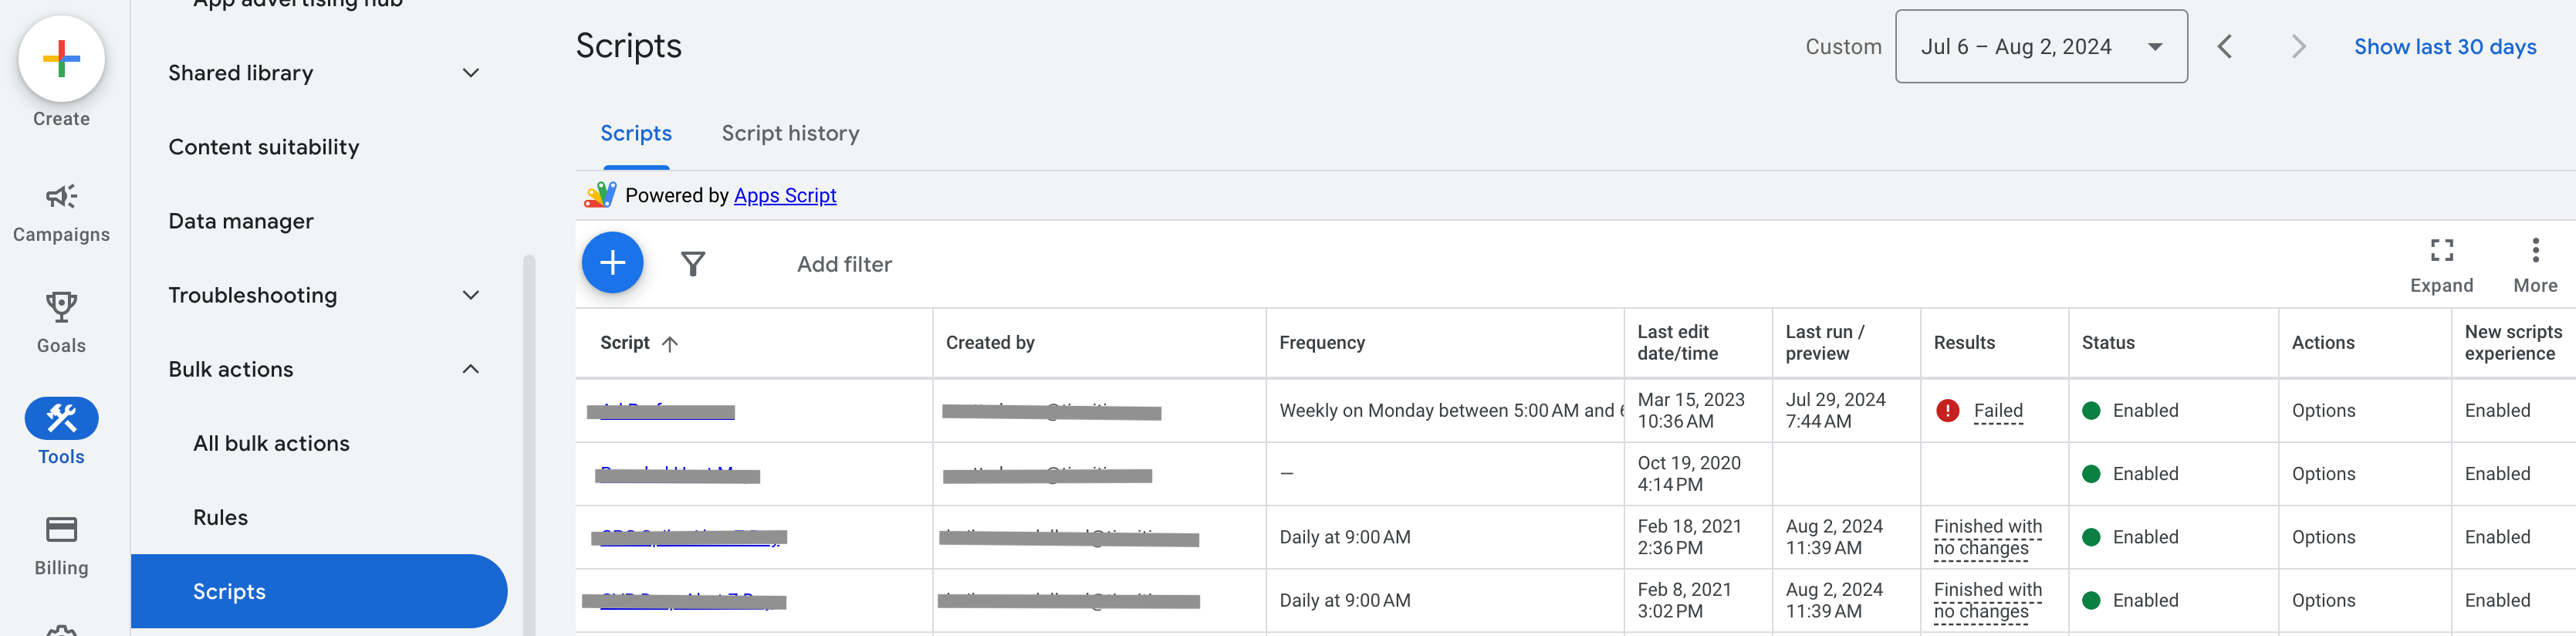This screenshot has height=636, width=2576.
Task: Open Enabled status for Feb 18, 2021 script
Action: point(2145,538)
